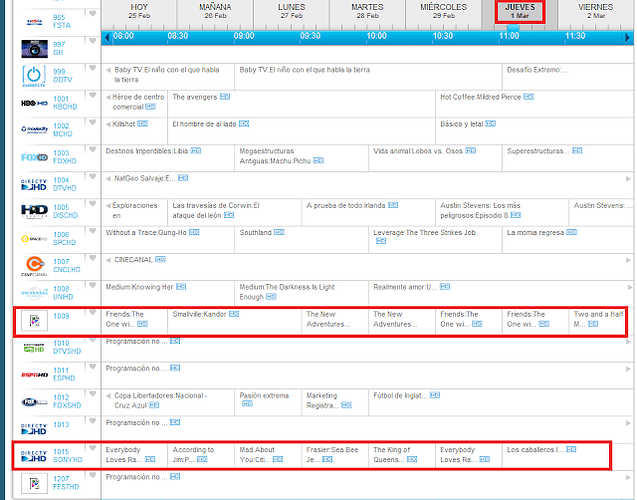
Task: Open the Smallville: Kandor program
Action: point(200,314)
